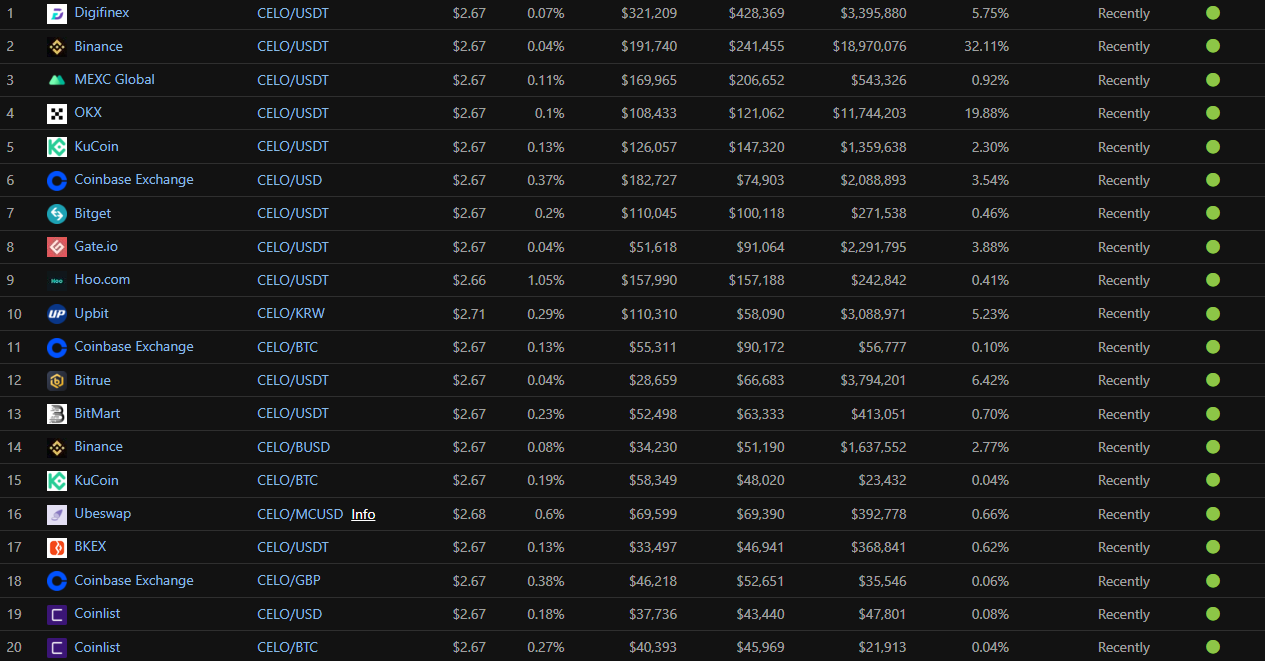Click the $2.68 price in the Ubeswap row
This screenshot has width=1265, height=661.
469,514
